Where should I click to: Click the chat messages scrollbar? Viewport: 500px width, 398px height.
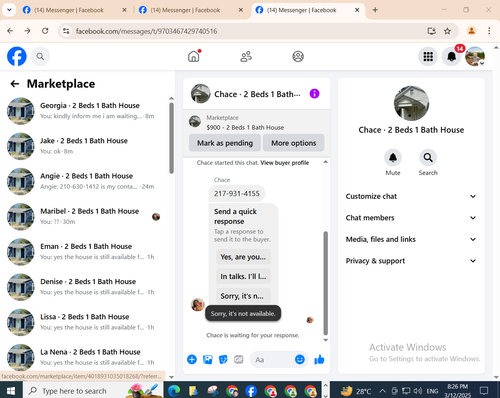click(326, 283)
